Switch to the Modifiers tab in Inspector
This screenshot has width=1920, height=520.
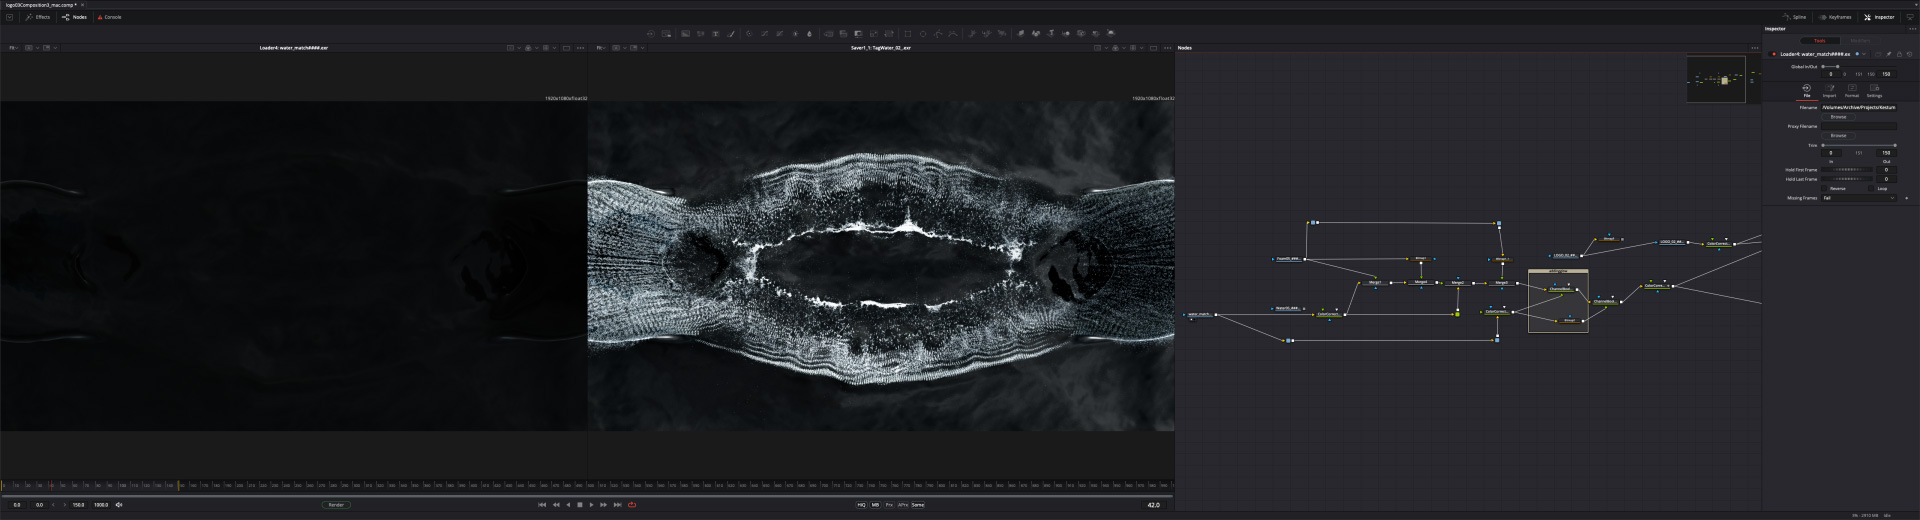pos(1861,41)
